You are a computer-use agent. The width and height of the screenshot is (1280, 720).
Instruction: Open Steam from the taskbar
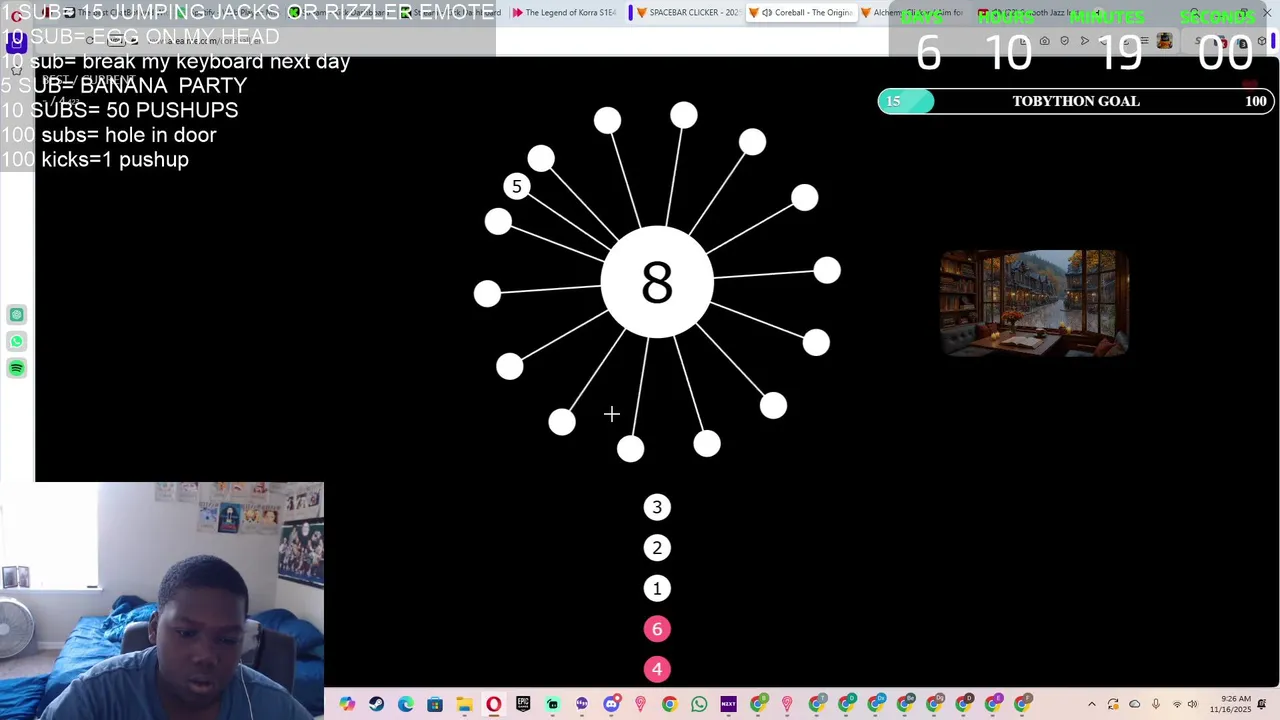click(x=376, y=704)
